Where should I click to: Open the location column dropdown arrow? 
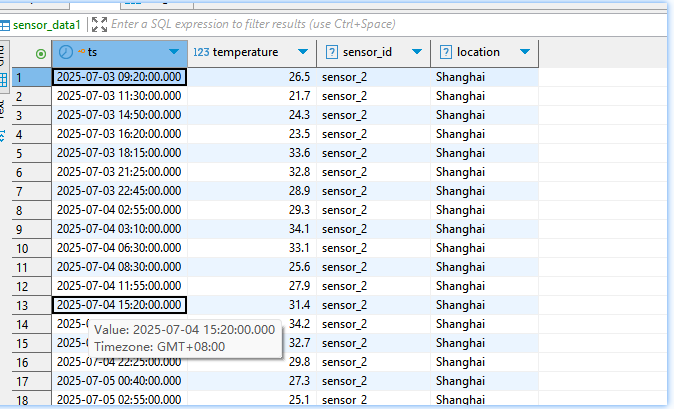[x=525, y=52]
